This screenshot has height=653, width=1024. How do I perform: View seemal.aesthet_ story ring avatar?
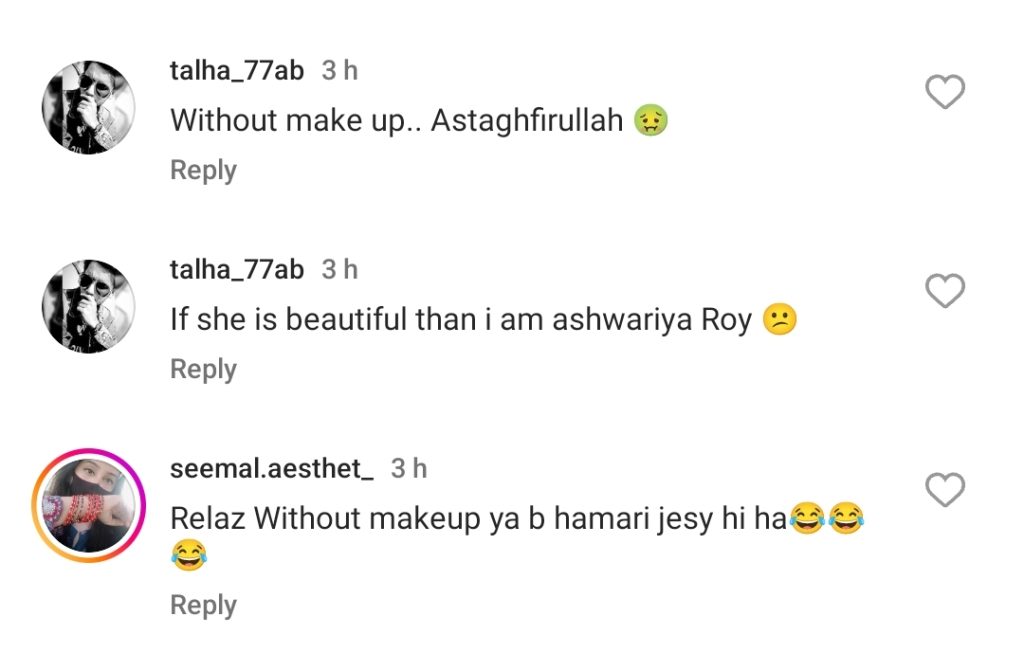(88, 506)
